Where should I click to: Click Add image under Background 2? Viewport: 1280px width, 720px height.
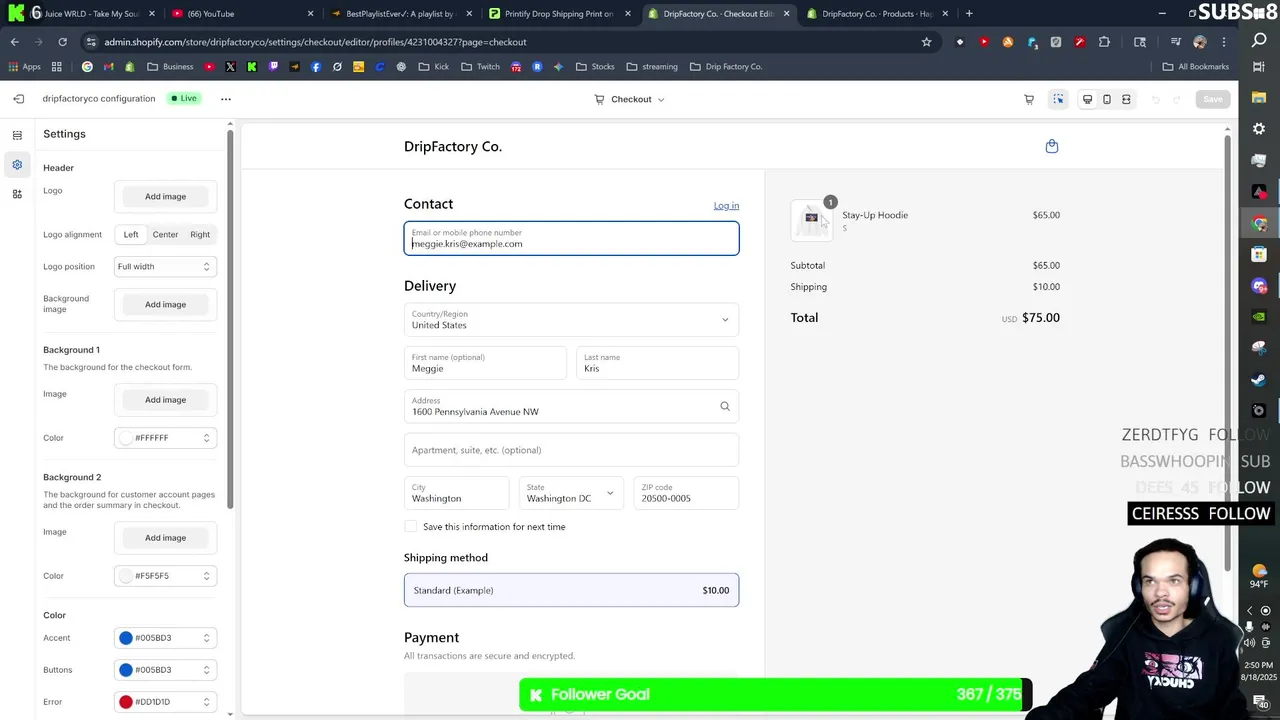tap(165, 538)
